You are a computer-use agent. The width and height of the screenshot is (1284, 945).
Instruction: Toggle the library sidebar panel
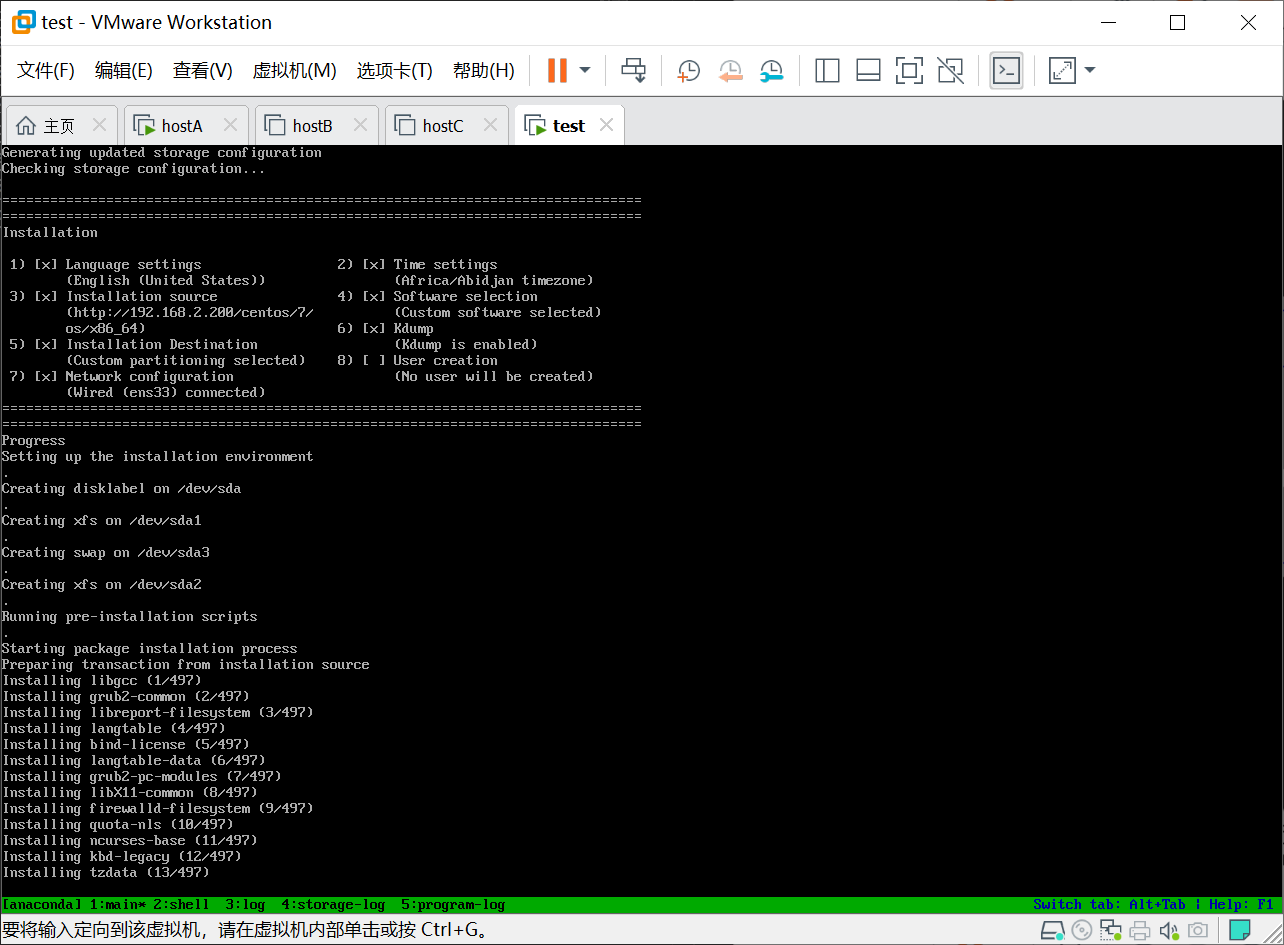pyautogui.click(x=827, y=70)
